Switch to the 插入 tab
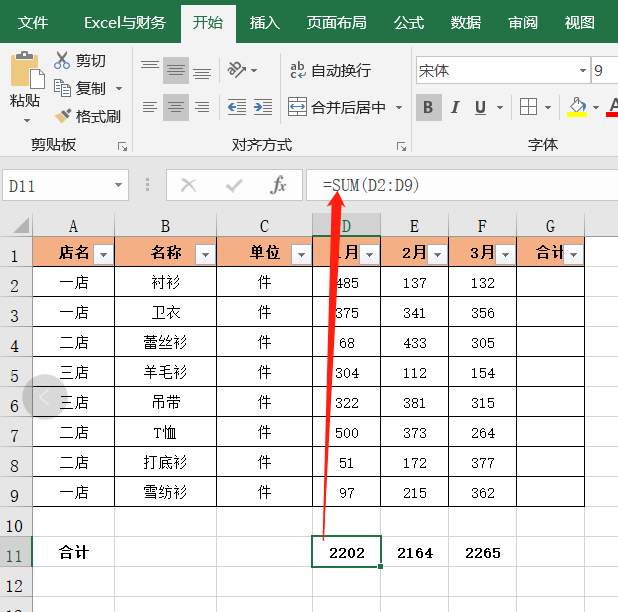 tap(265, 22)
